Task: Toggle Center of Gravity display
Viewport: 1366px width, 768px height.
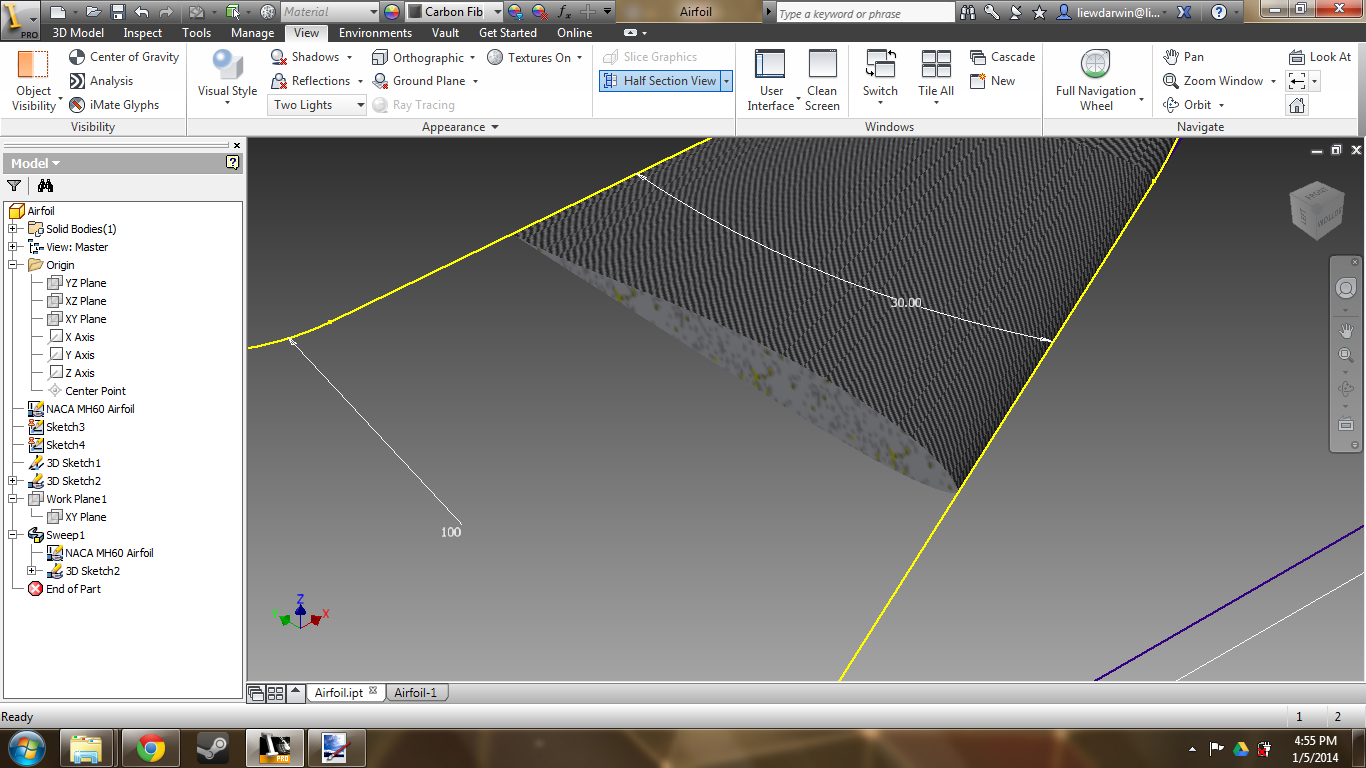Action: pos(124,57)
